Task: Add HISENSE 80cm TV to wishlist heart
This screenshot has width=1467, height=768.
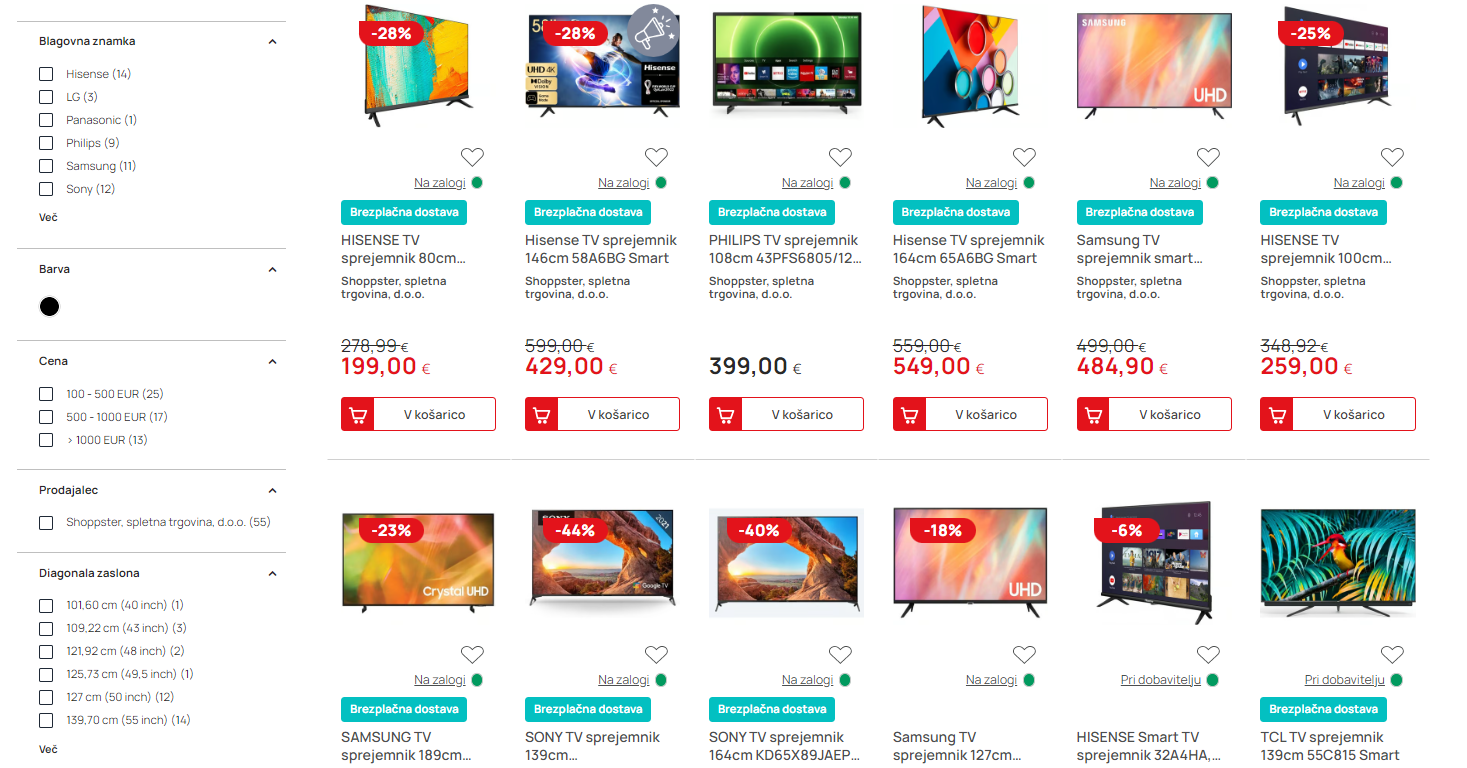Action: (x=472, y=157)
